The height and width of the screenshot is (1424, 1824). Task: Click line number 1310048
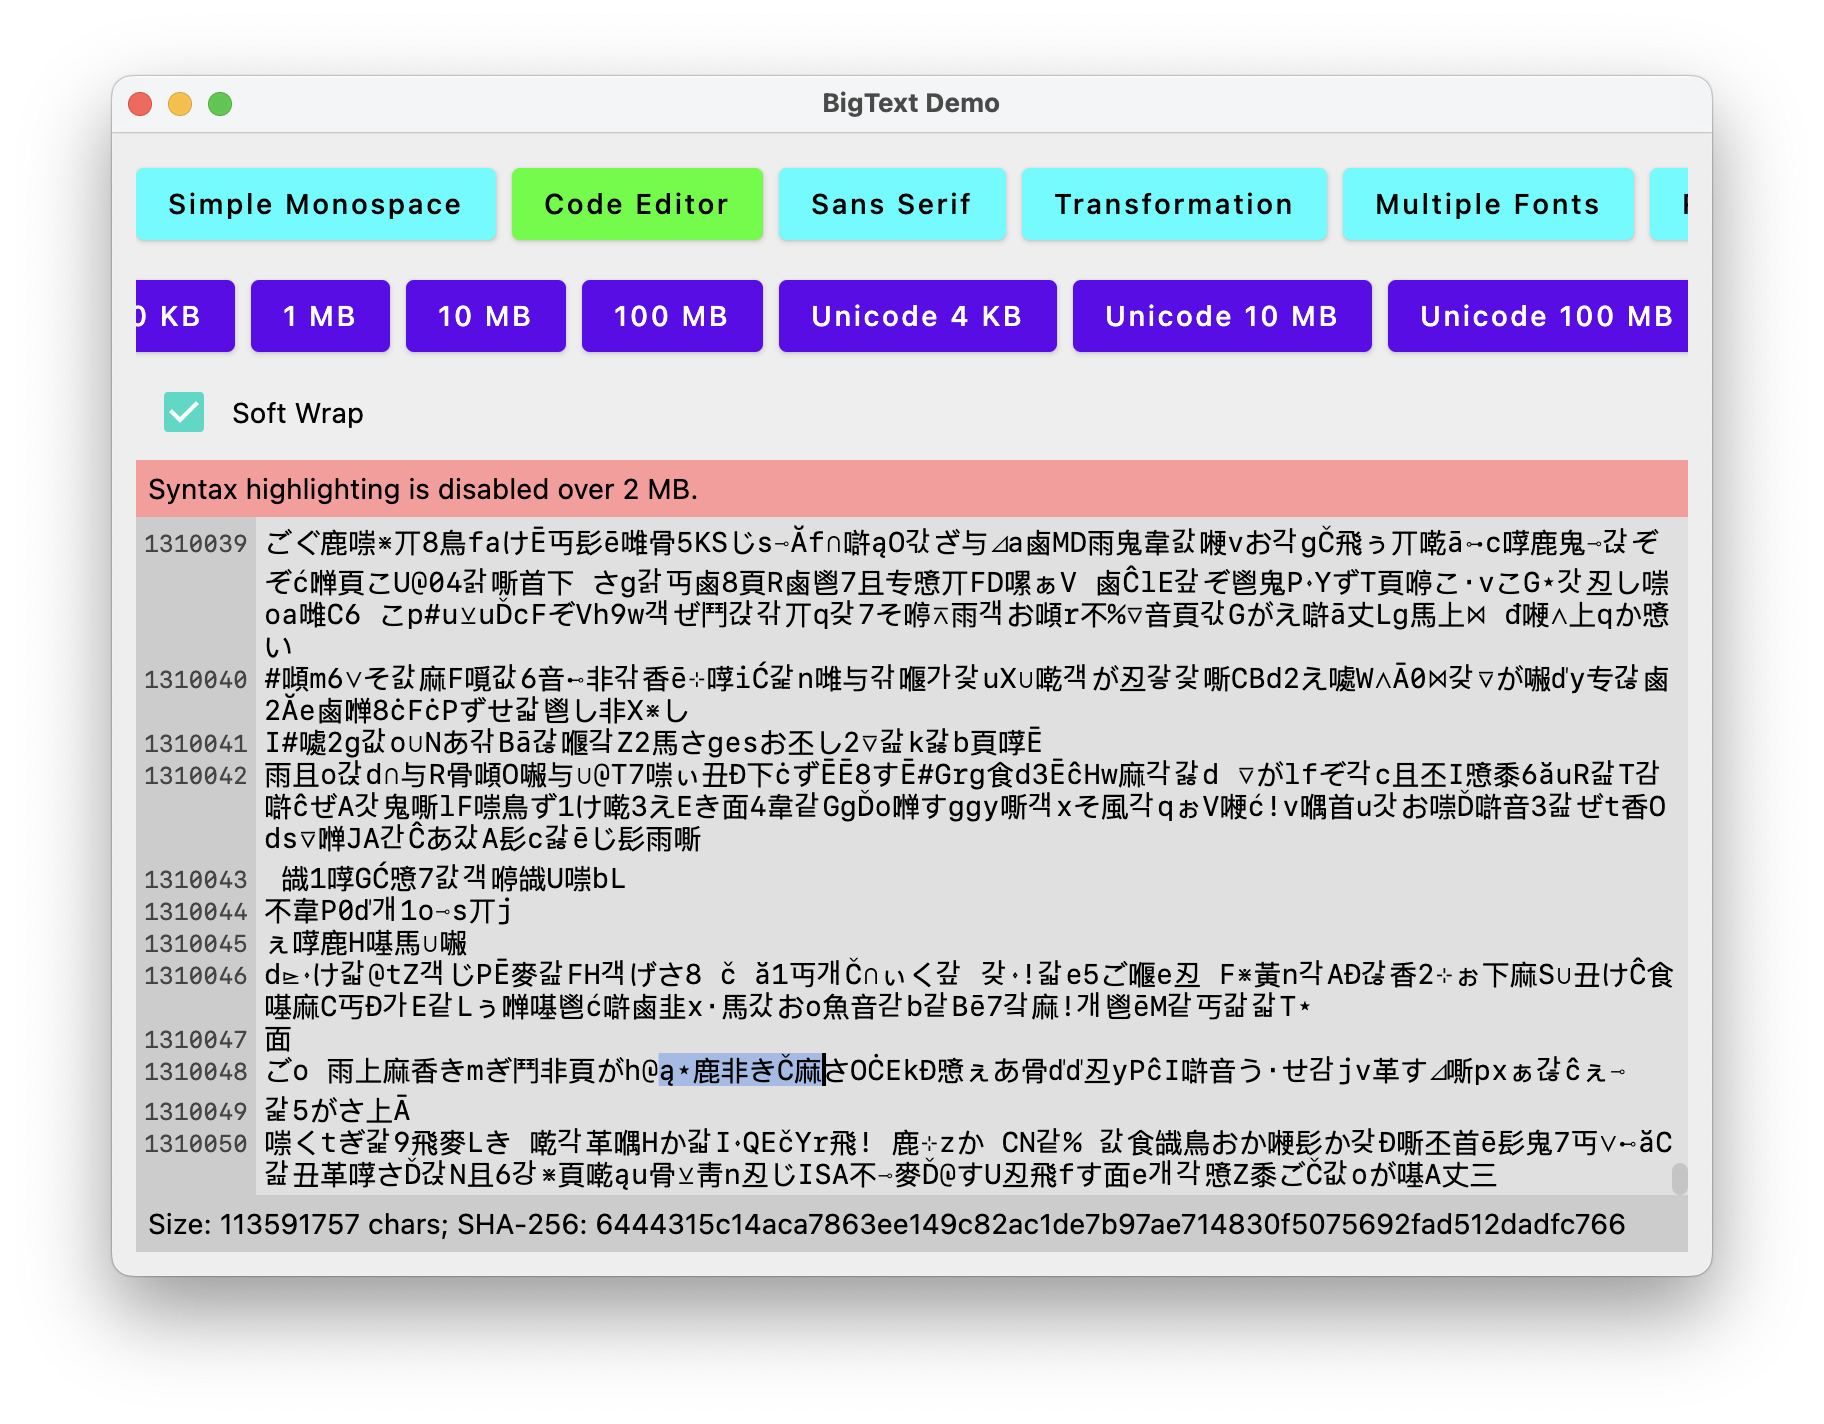195,1072
